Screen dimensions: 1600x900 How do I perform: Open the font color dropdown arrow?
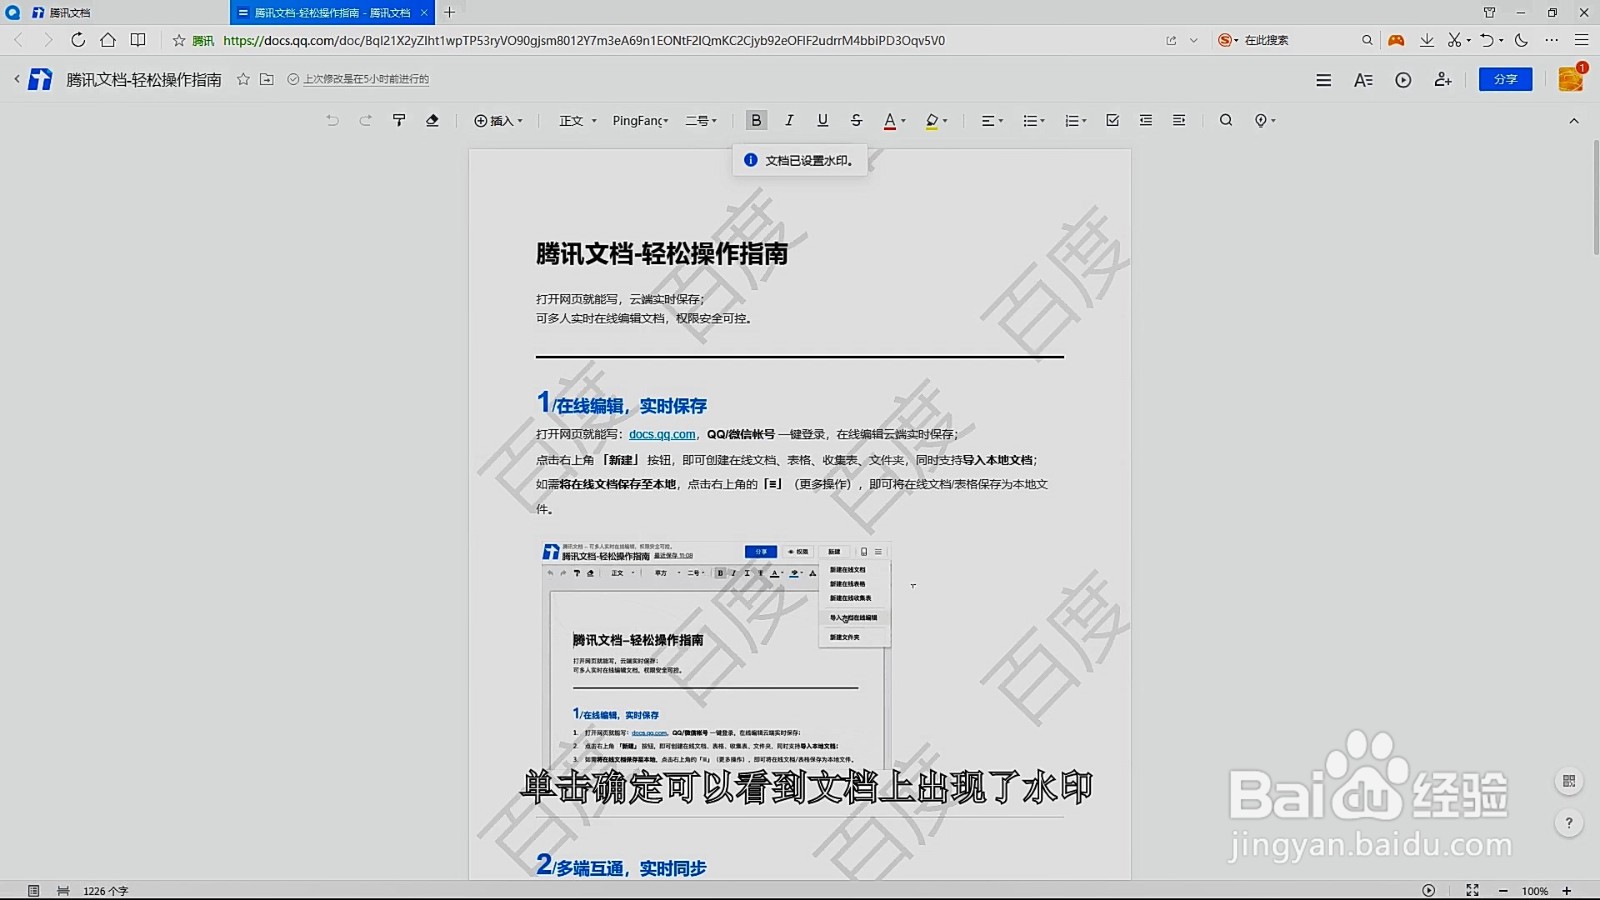pyautogui.click(x=904, y=121)
